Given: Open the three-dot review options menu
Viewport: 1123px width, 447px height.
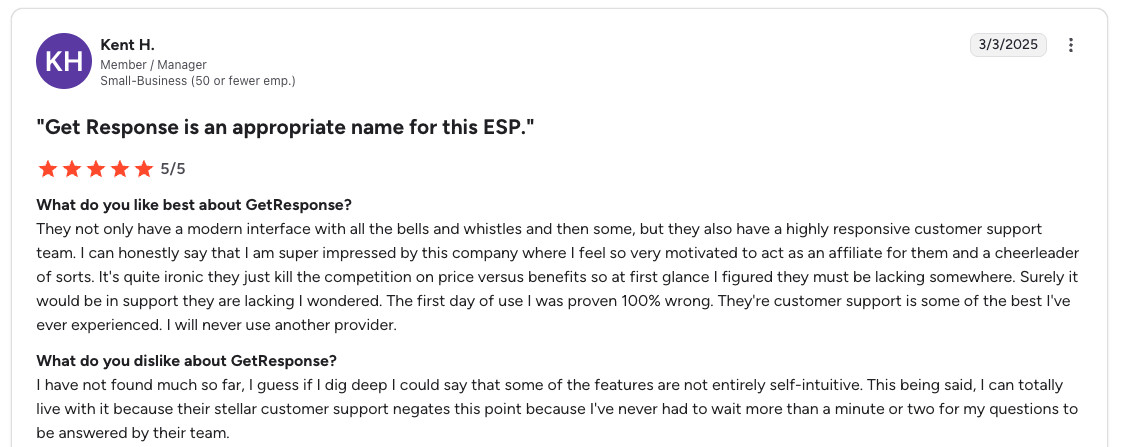Looking at the screenshot, I should 1071,45.
